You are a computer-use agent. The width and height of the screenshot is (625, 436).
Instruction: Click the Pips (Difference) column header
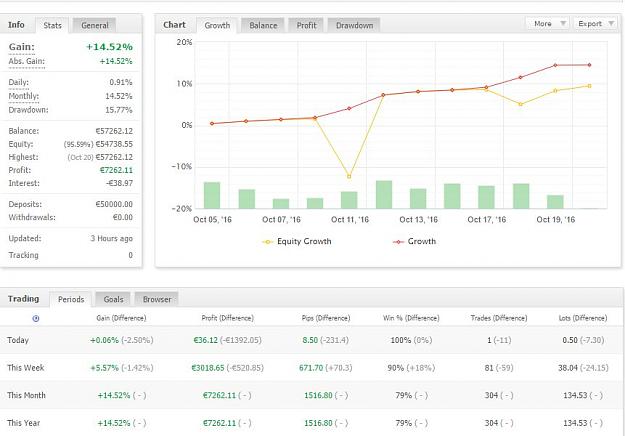326,318
